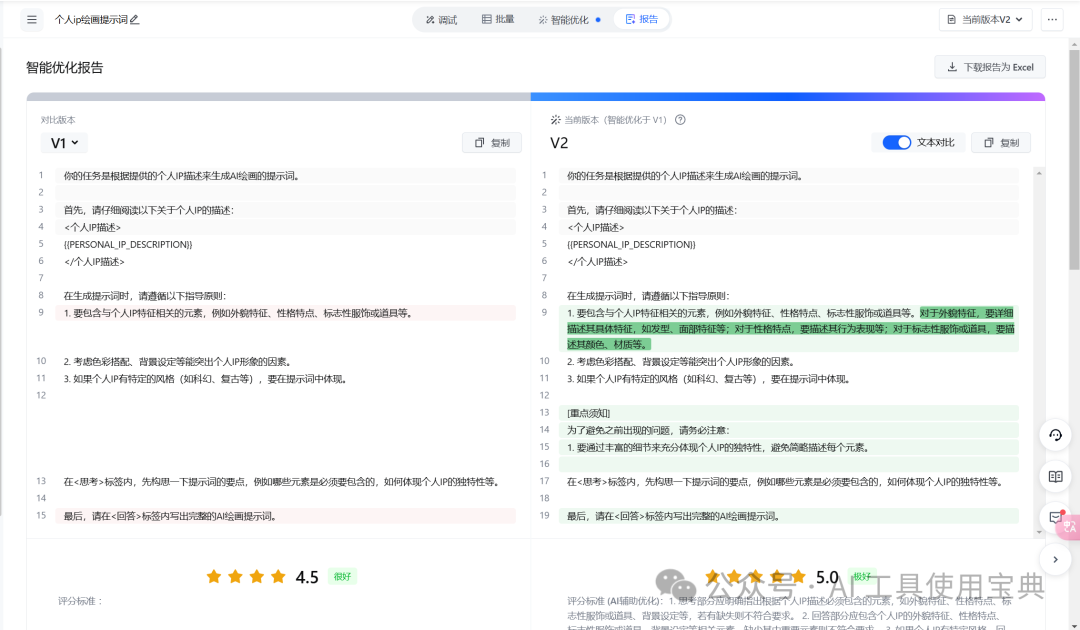This screenshot has height=630, width=1080.
Task: Click 下载报告为 Excel button
Action: point(989,67)
